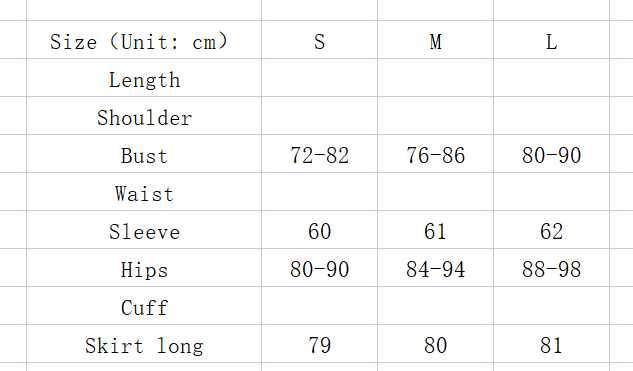This screenshot has width=633, height=371.
Task: Select the Sleeve value 60 cell
Action: (319, 229)
